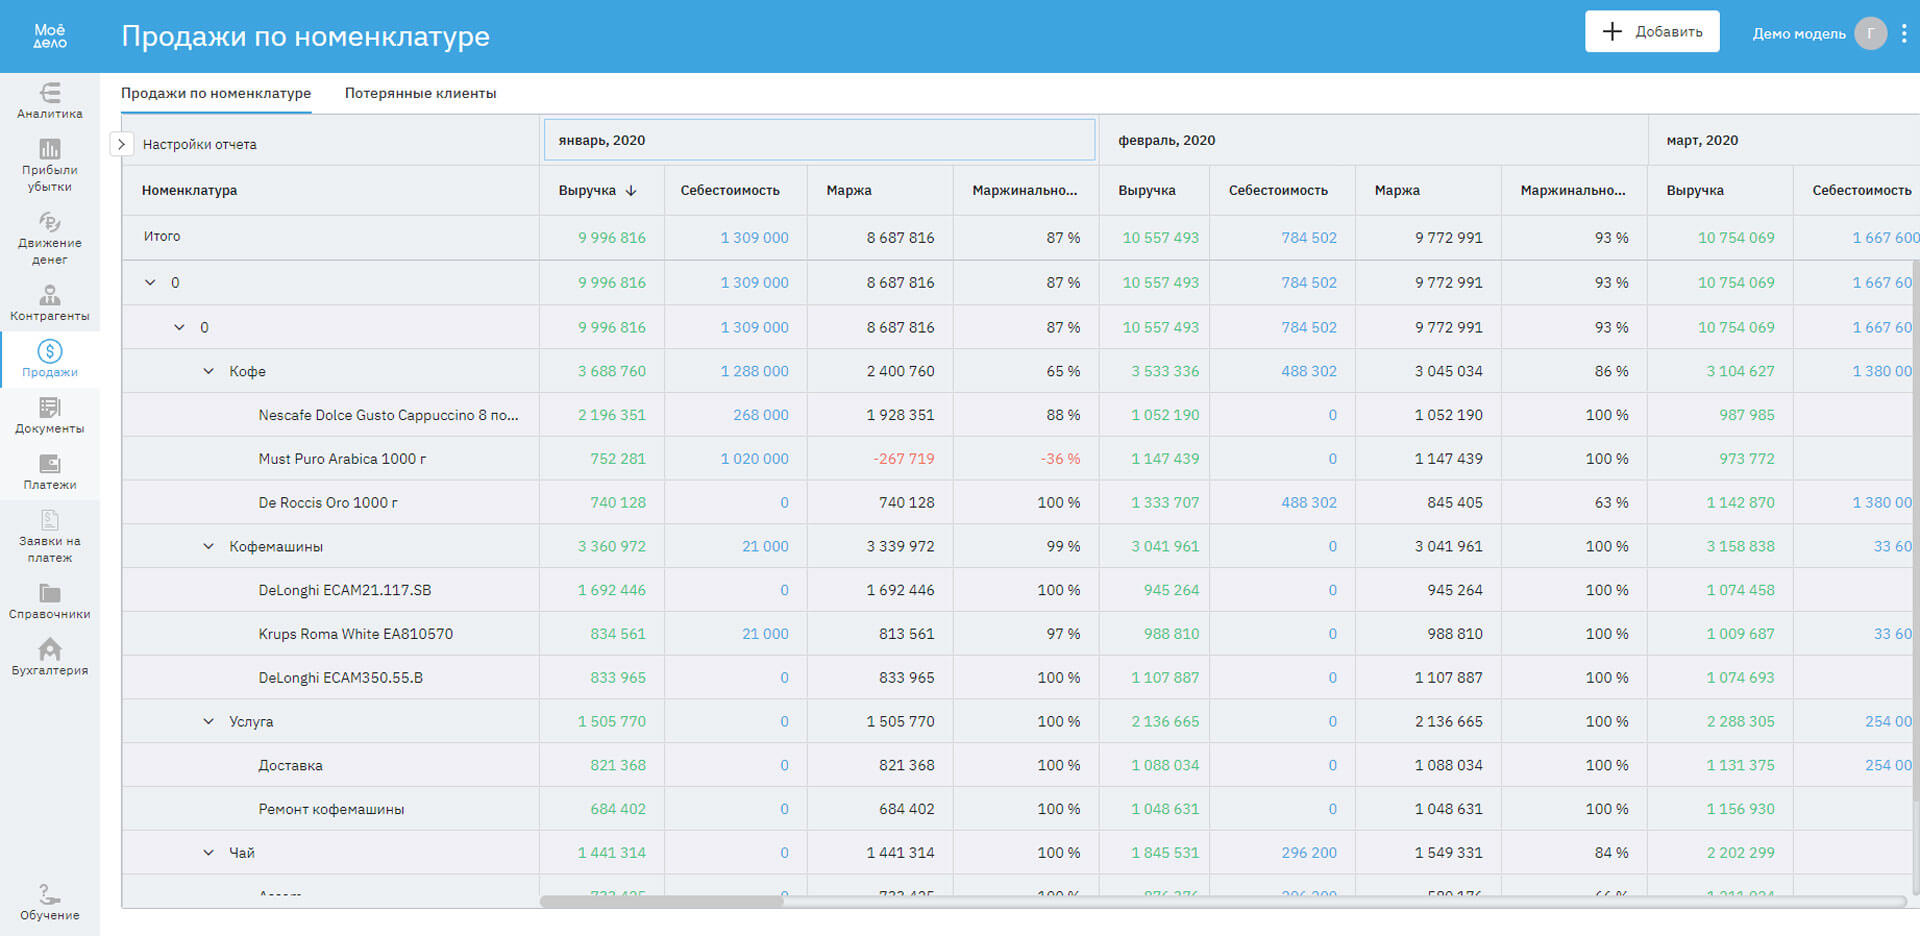
Task: Collapse the Кофе category row
Action: [x=208, y=371]
